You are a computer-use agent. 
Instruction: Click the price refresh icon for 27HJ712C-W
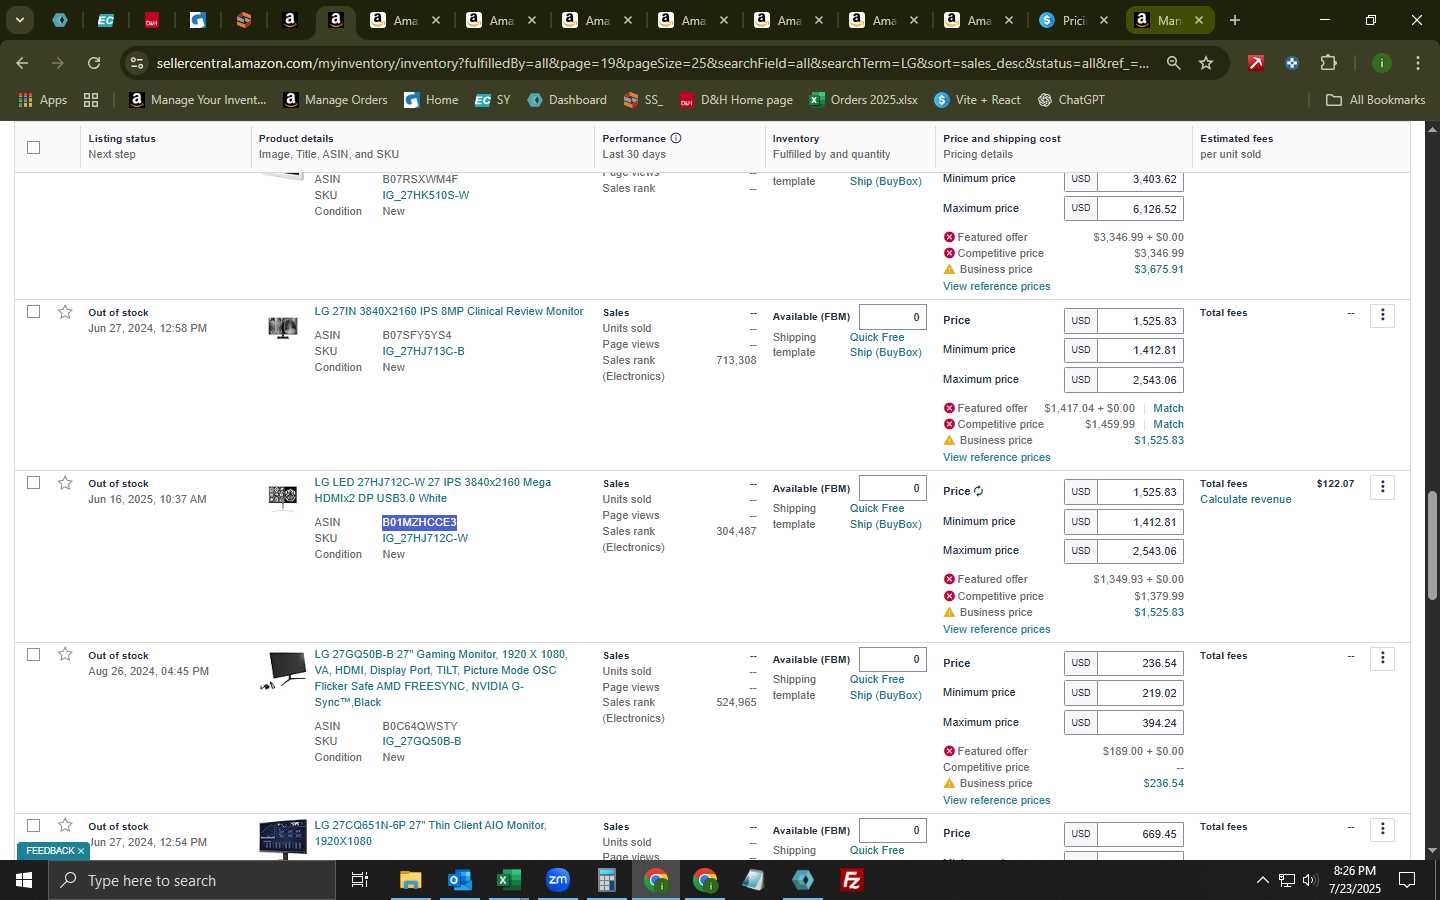click(x=979, y=491)
